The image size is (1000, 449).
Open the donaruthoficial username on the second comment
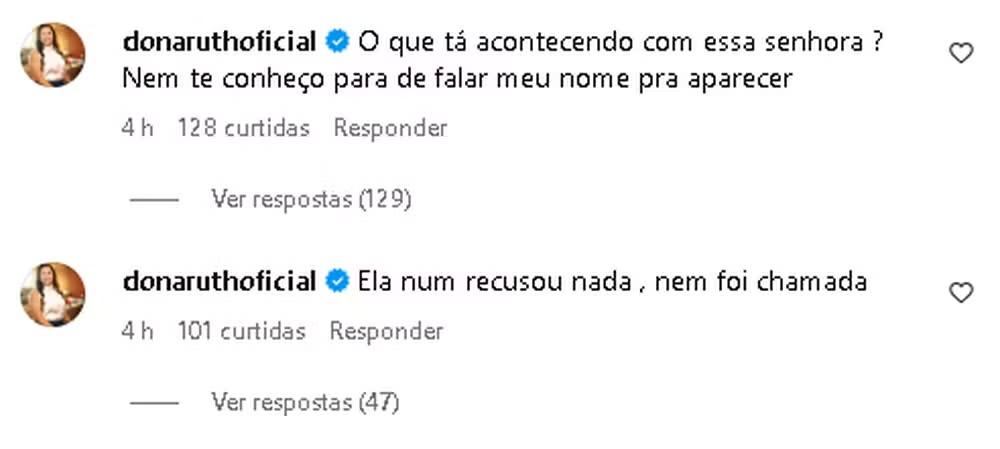tap(219, 281)
